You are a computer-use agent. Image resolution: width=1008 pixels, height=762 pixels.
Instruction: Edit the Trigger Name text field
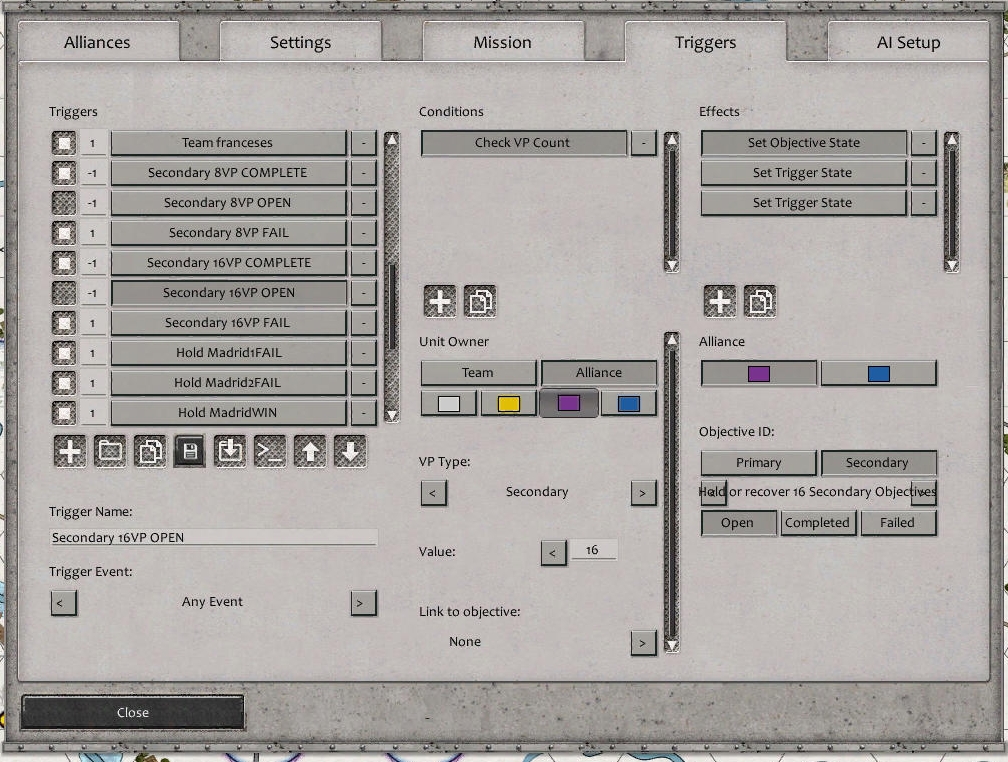213,538
